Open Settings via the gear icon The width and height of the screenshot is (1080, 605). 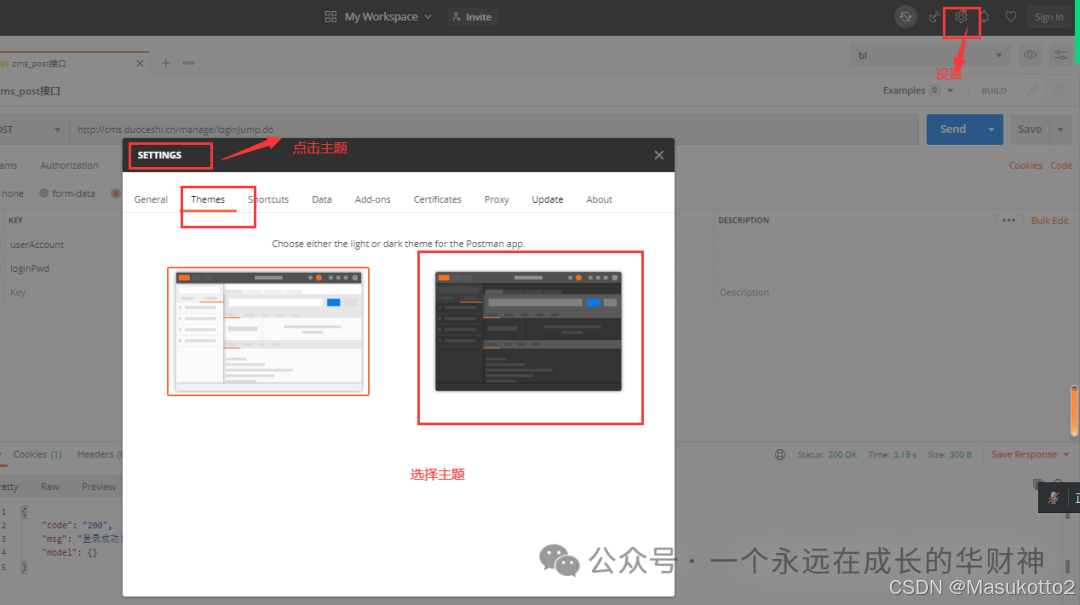961,17
